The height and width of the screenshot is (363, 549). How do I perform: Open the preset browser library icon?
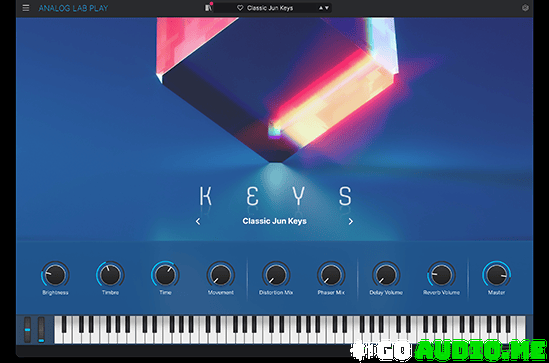[x=208, y=8]
